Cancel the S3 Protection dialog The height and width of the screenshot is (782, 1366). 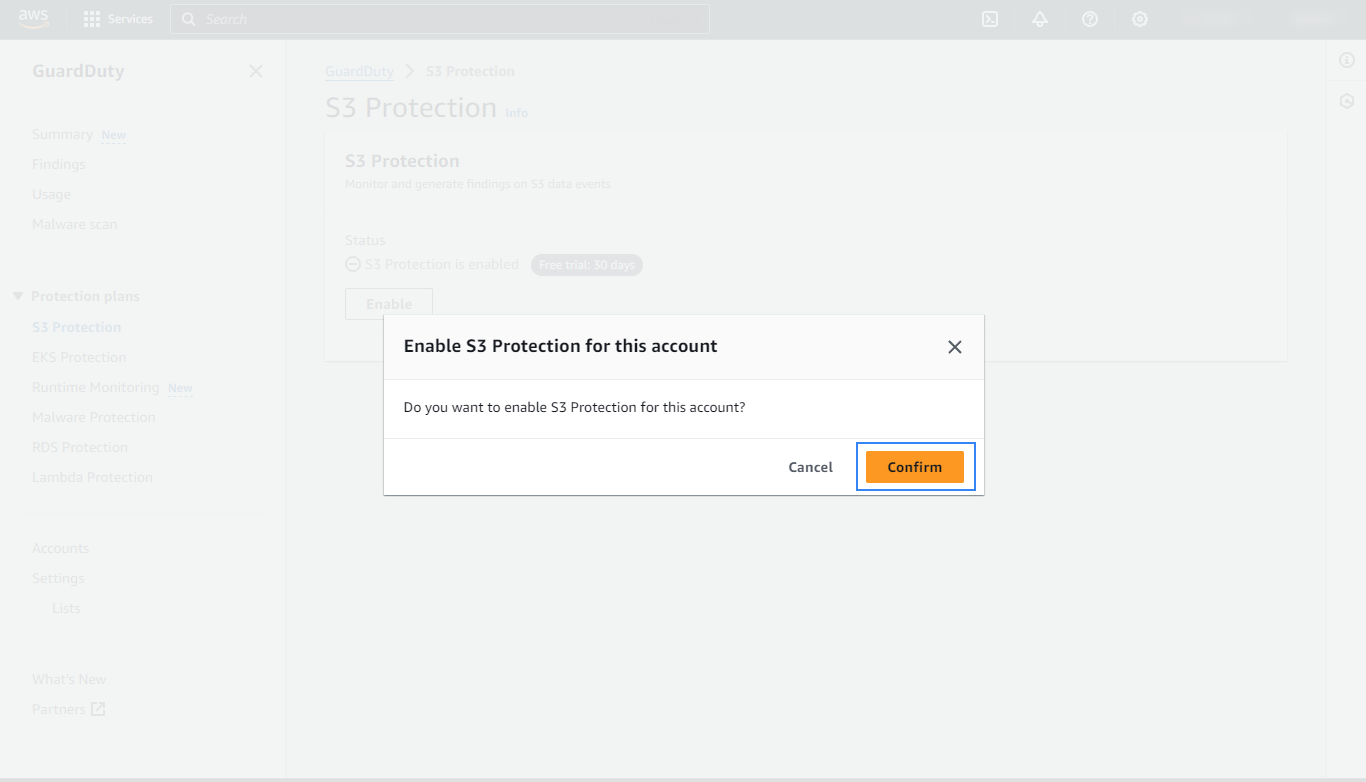click(x=810, y=467)
